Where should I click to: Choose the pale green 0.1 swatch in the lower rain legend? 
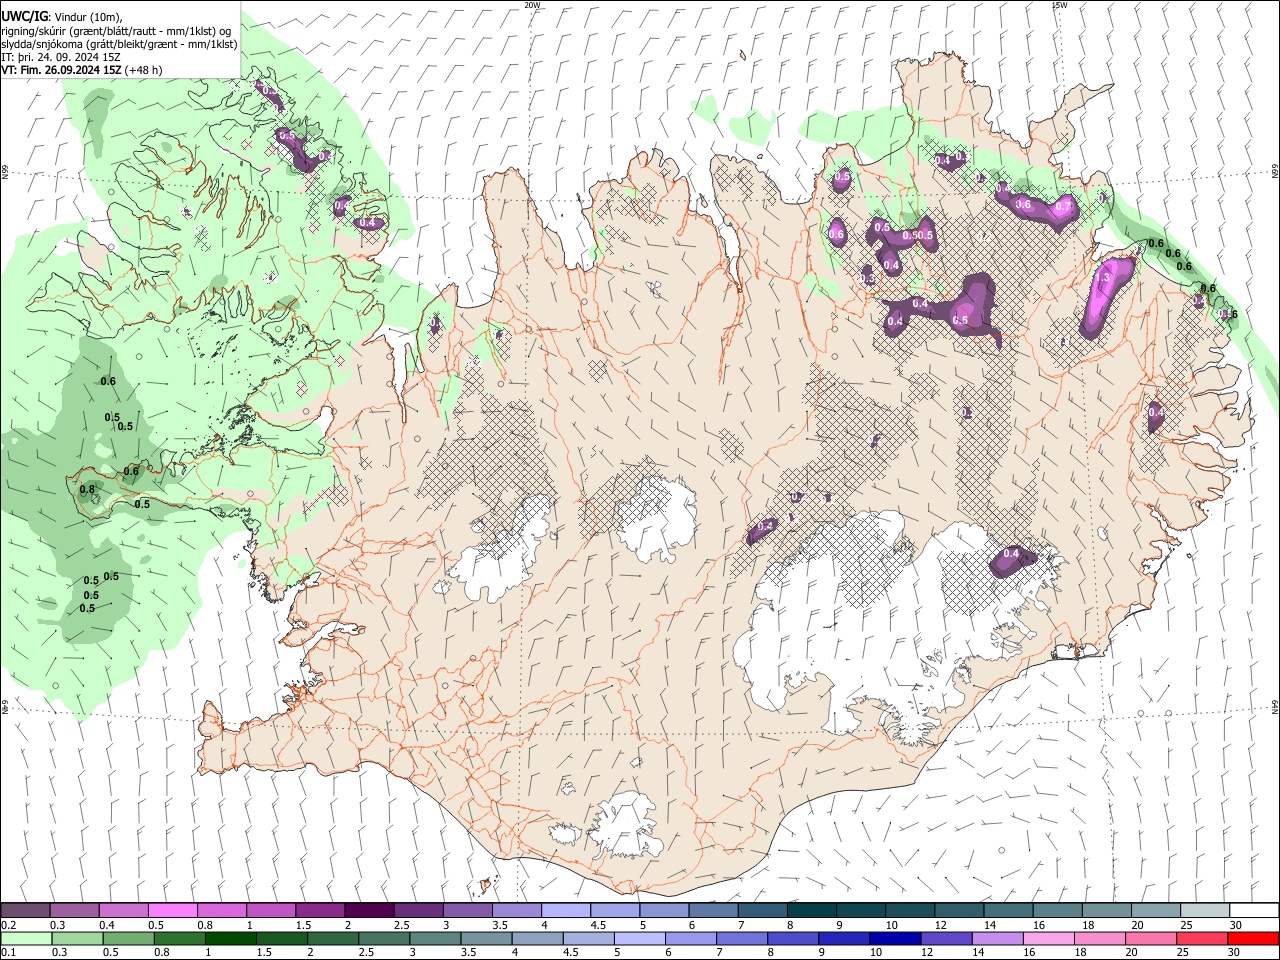26,938
